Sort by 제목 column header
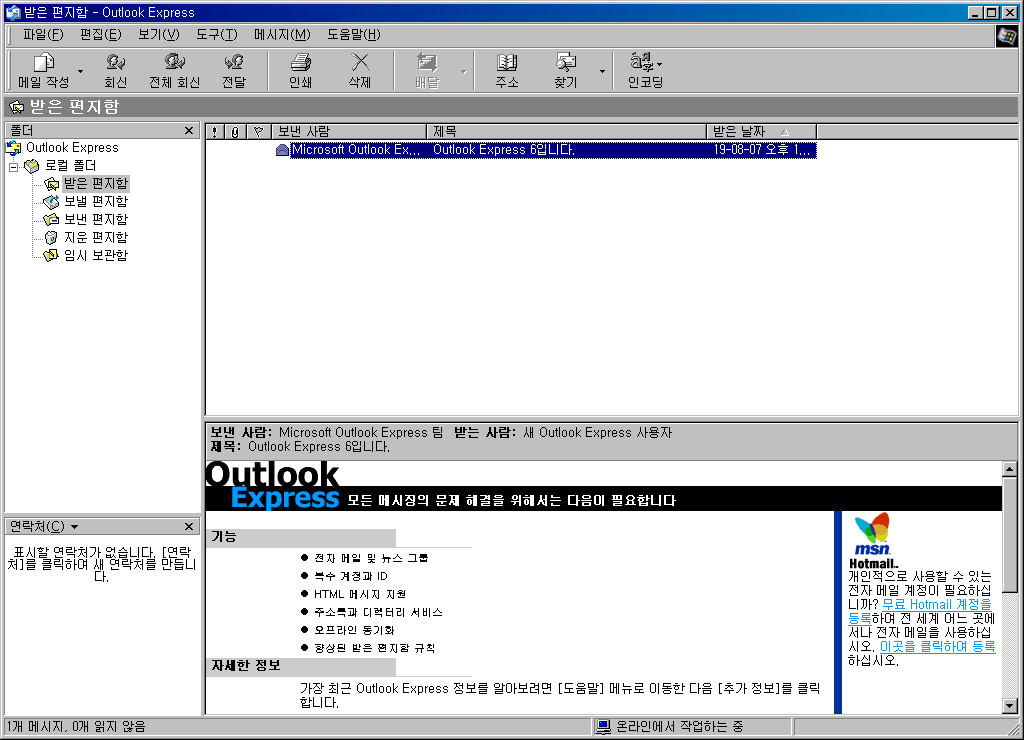 (566, 132)
